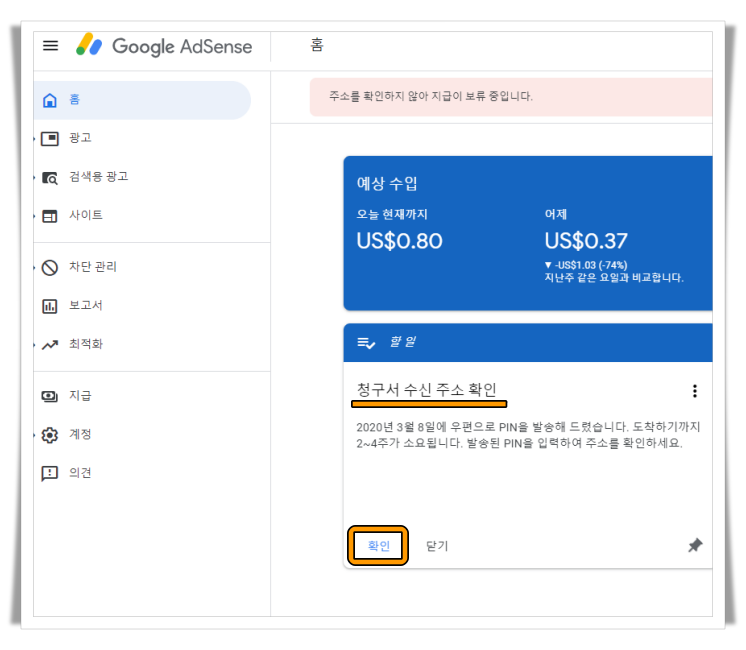This screenshot has height=650, width=746.
Task: Click yesterday's earnings US$0.37
Action: pos(586,241)
